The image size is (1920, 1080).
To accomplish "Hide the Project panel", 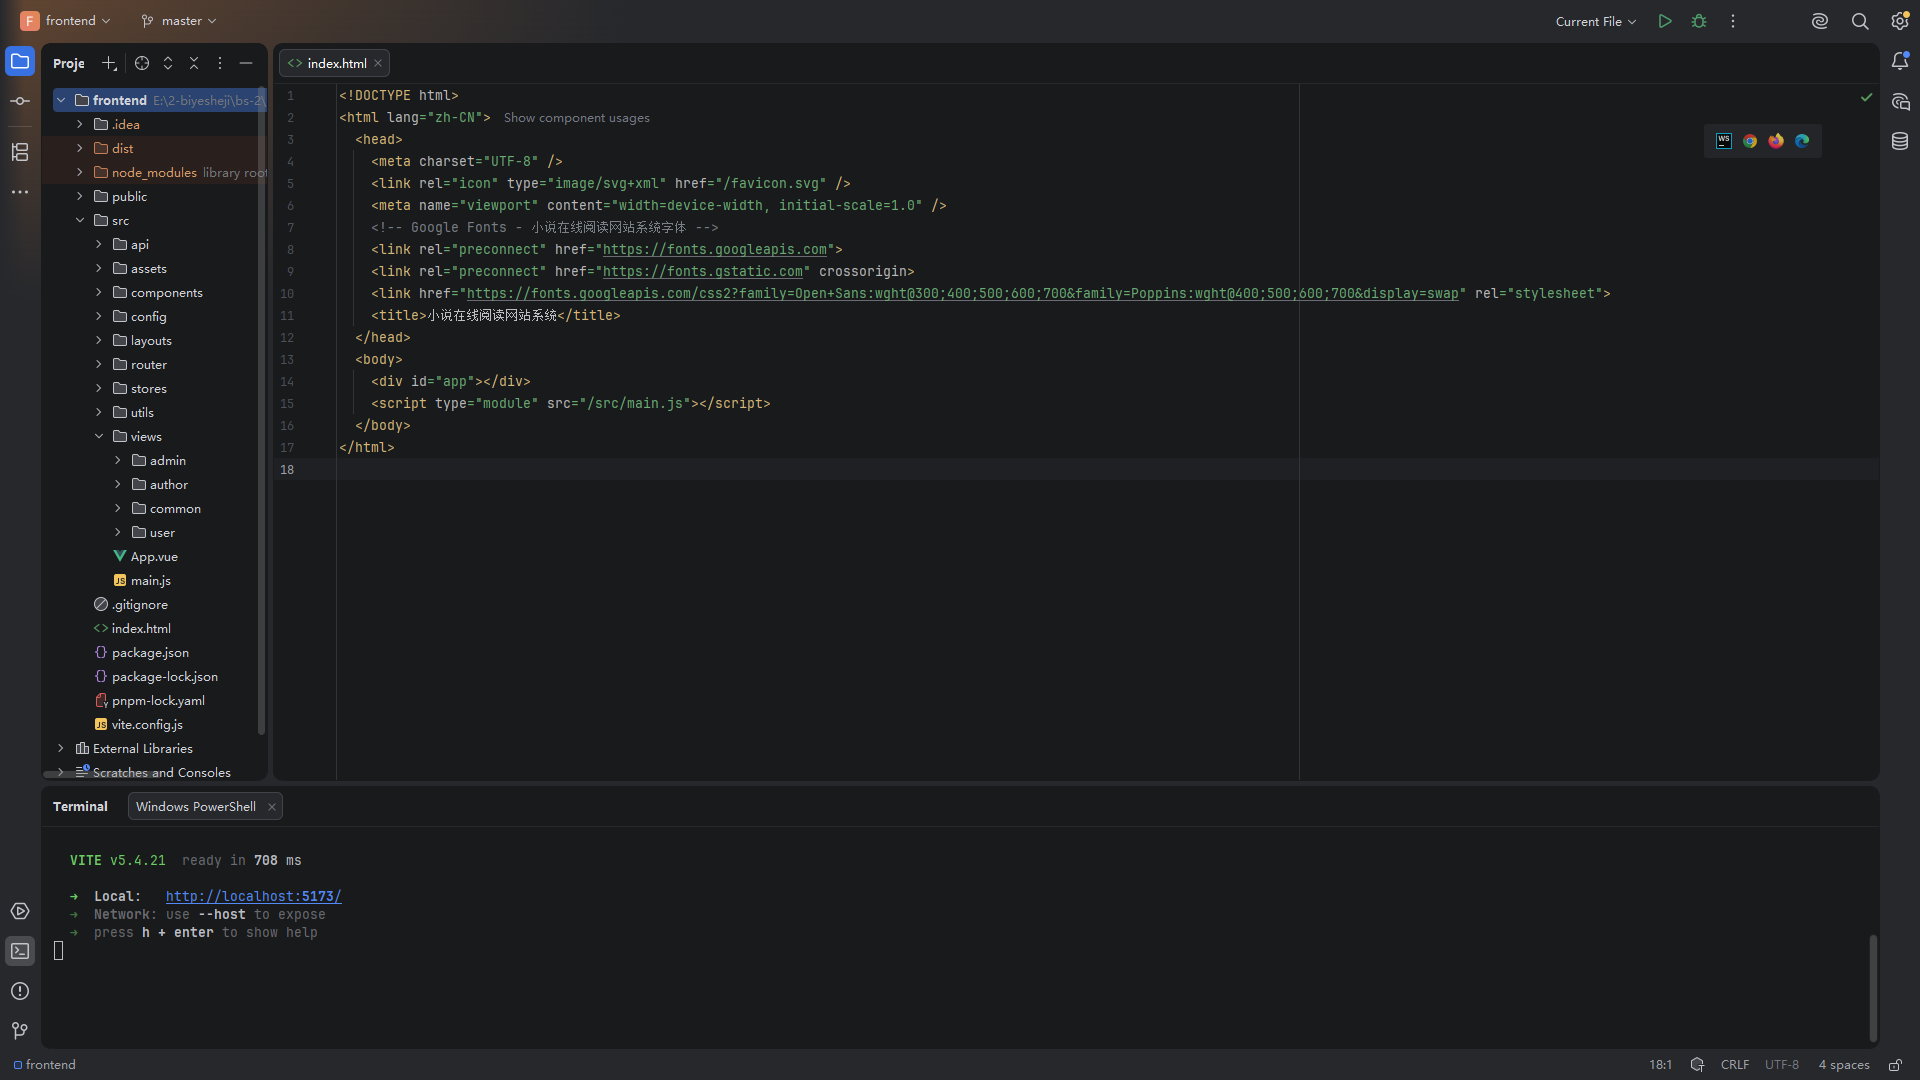I will click(x=246, y=63).
